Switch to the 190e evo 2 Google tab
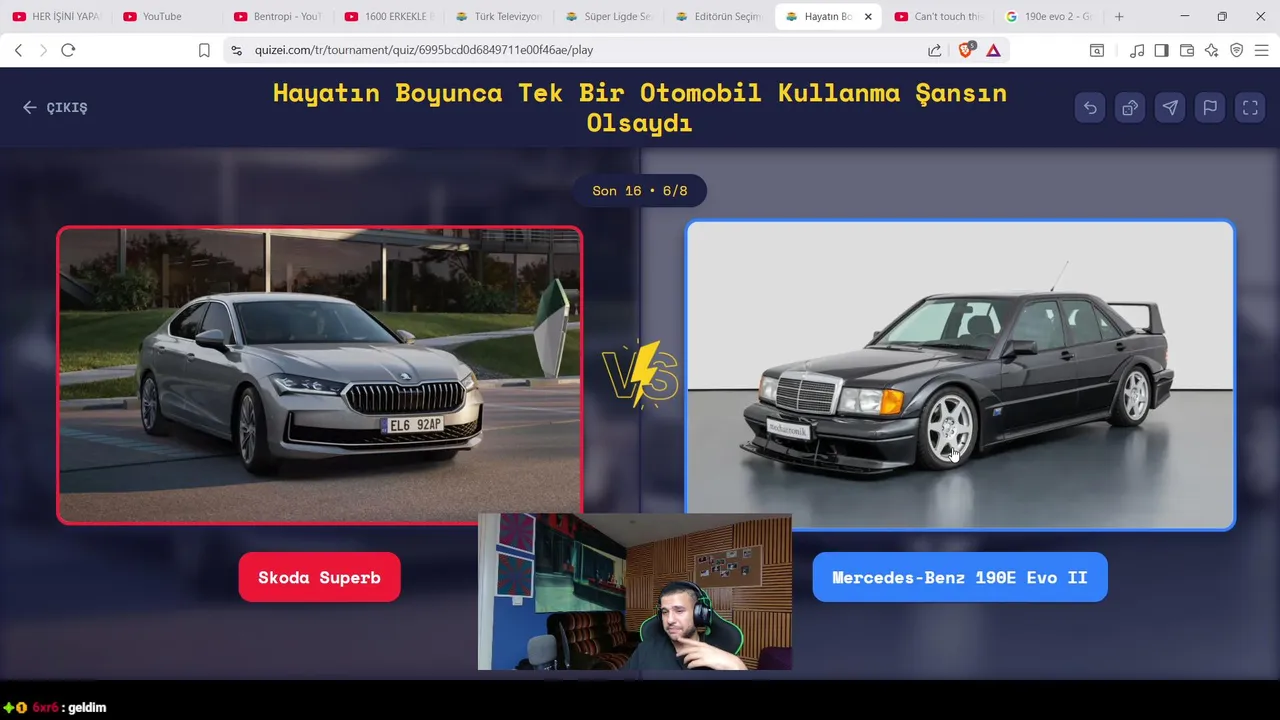This screenshot has width=1280, height=720. [x=1050, y=16]
